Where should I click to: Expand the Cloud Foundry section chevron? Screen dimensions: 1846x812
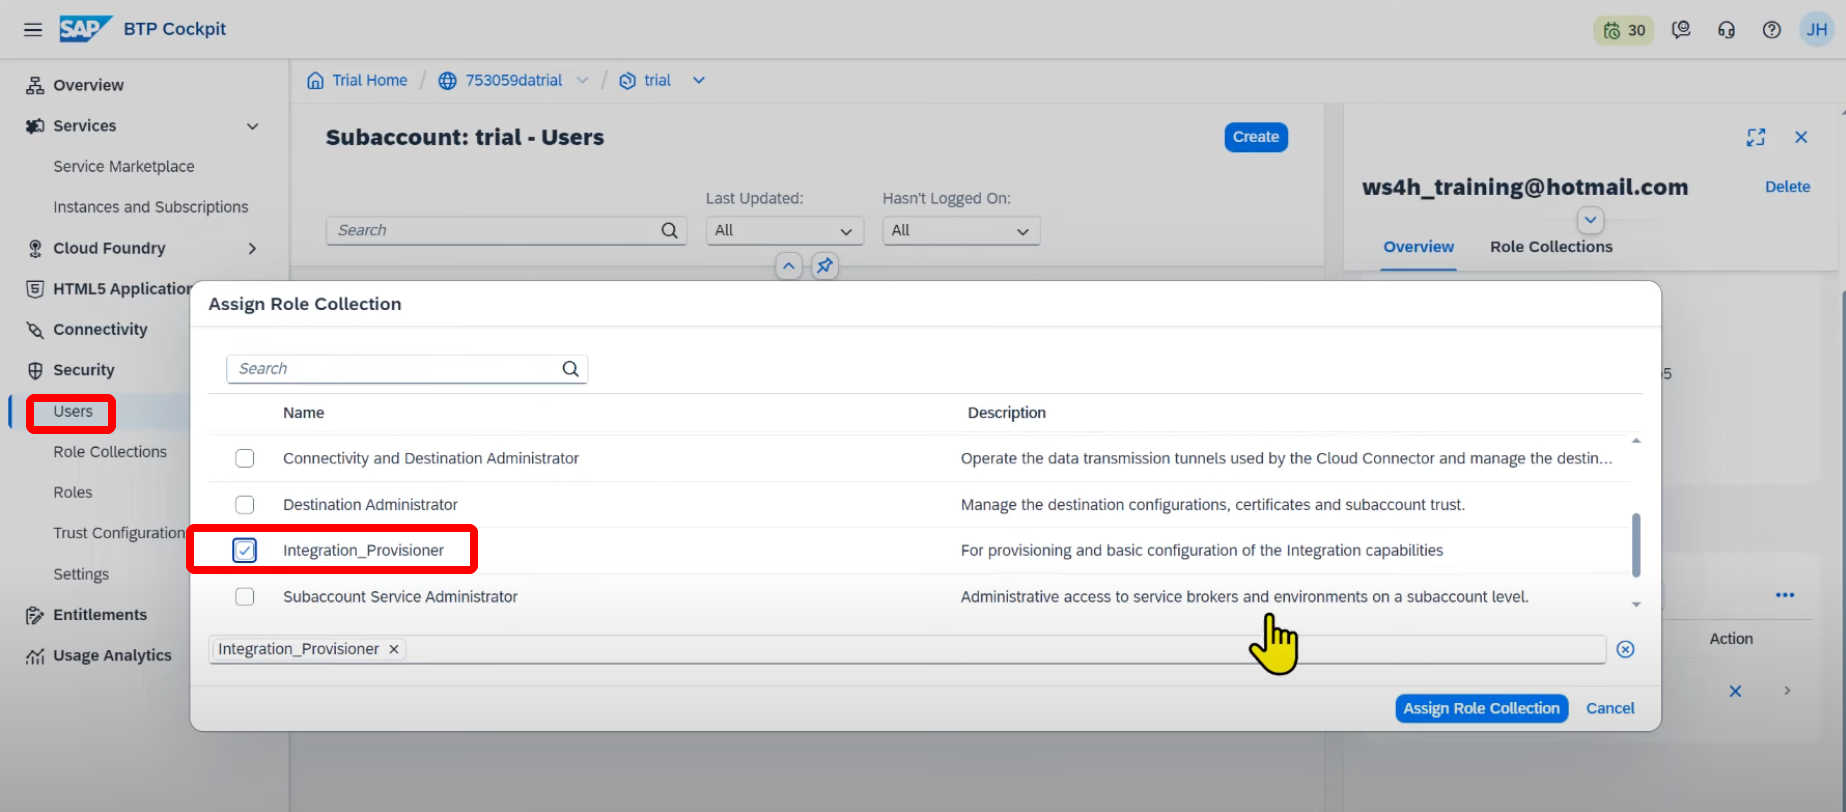click(252, 248)
